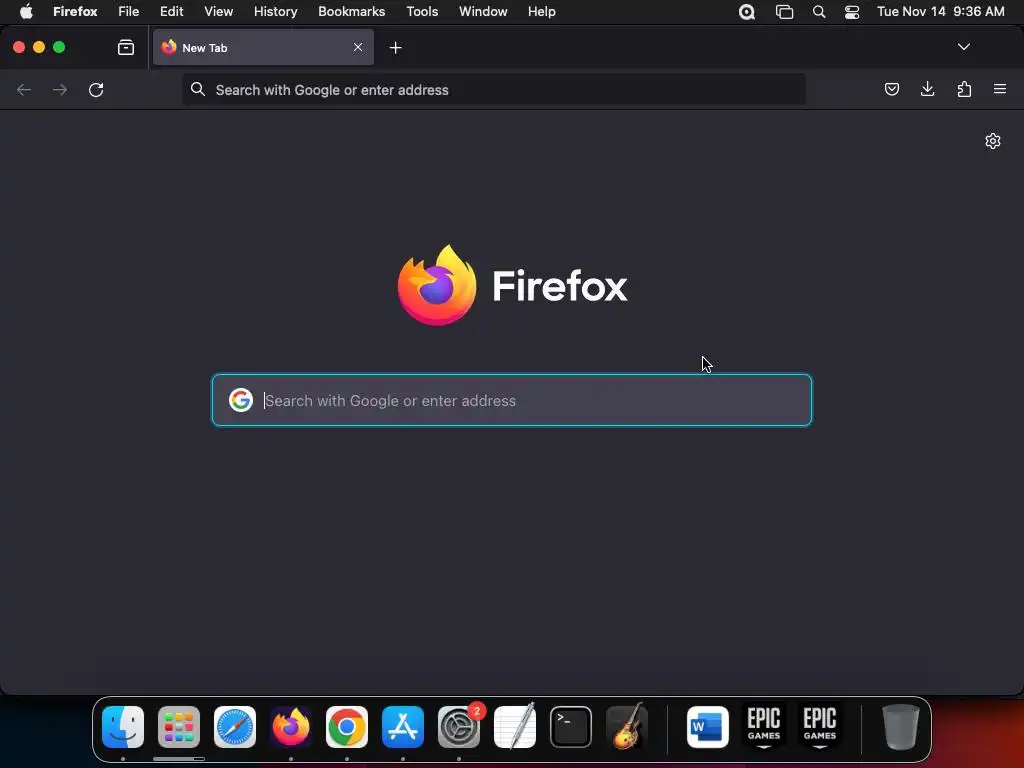Open App Store from the Dock
Image resolution: width=1024 pixels, height=768 pixels.
tap(403, 727)
